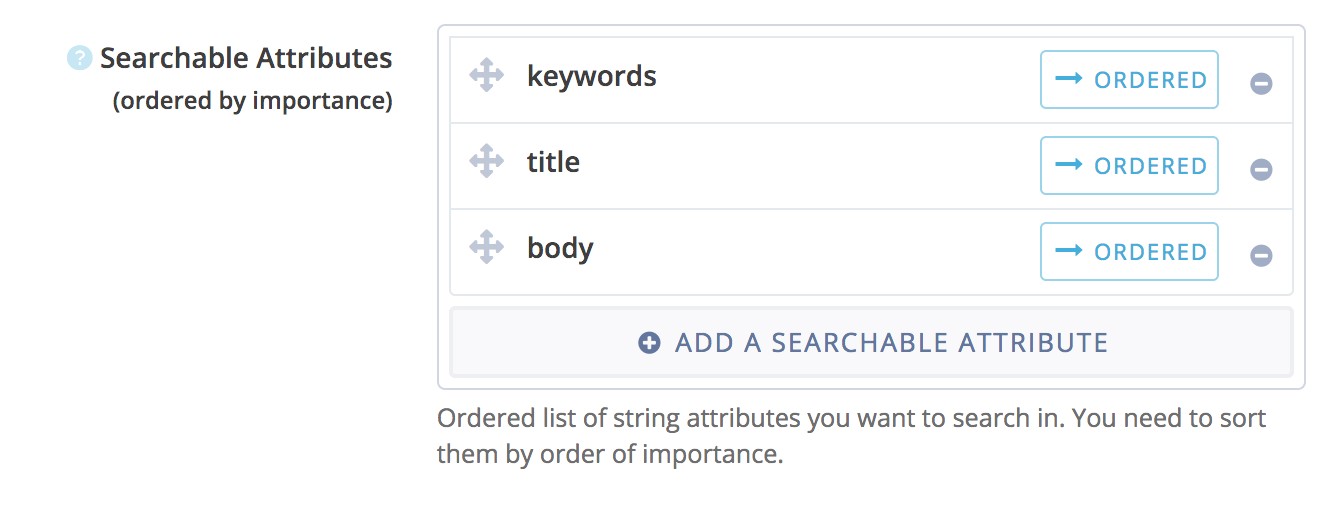The image size is (1328, 524).
Task: Toggle the ORDERED setting for keywords
Action: 1129,79
